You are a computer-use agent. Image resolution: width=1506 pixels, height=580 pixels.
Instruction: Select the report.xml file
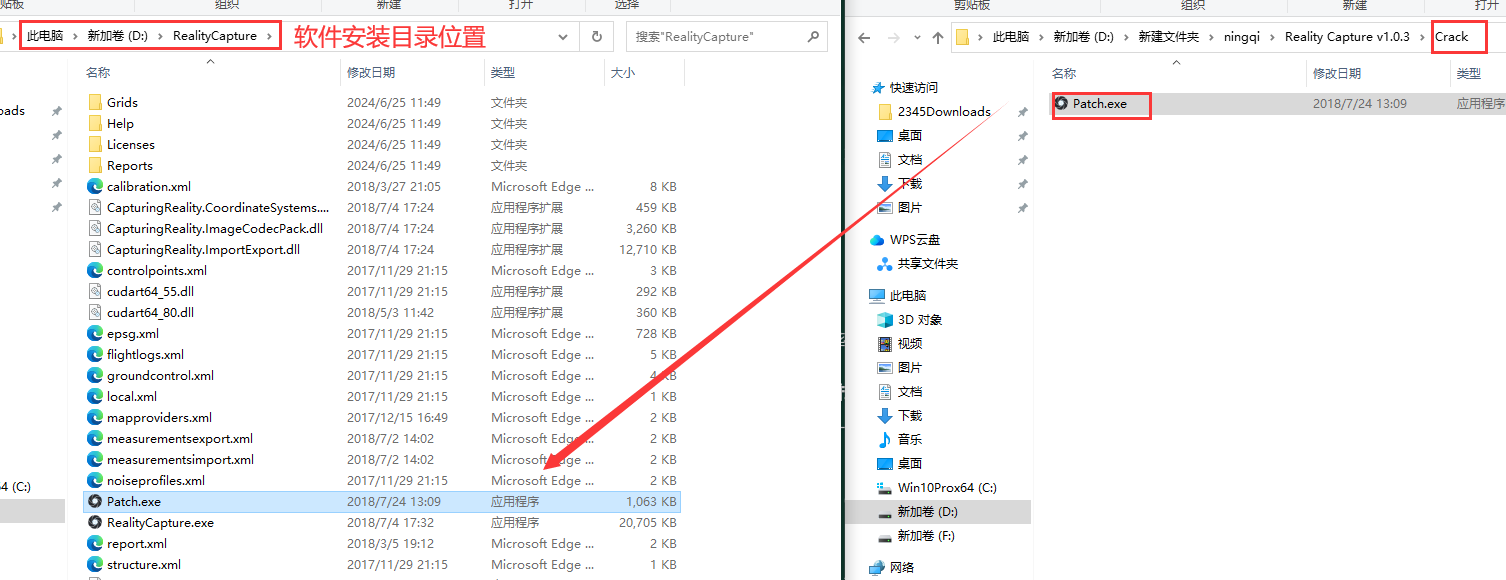click(x=137, y=543)
